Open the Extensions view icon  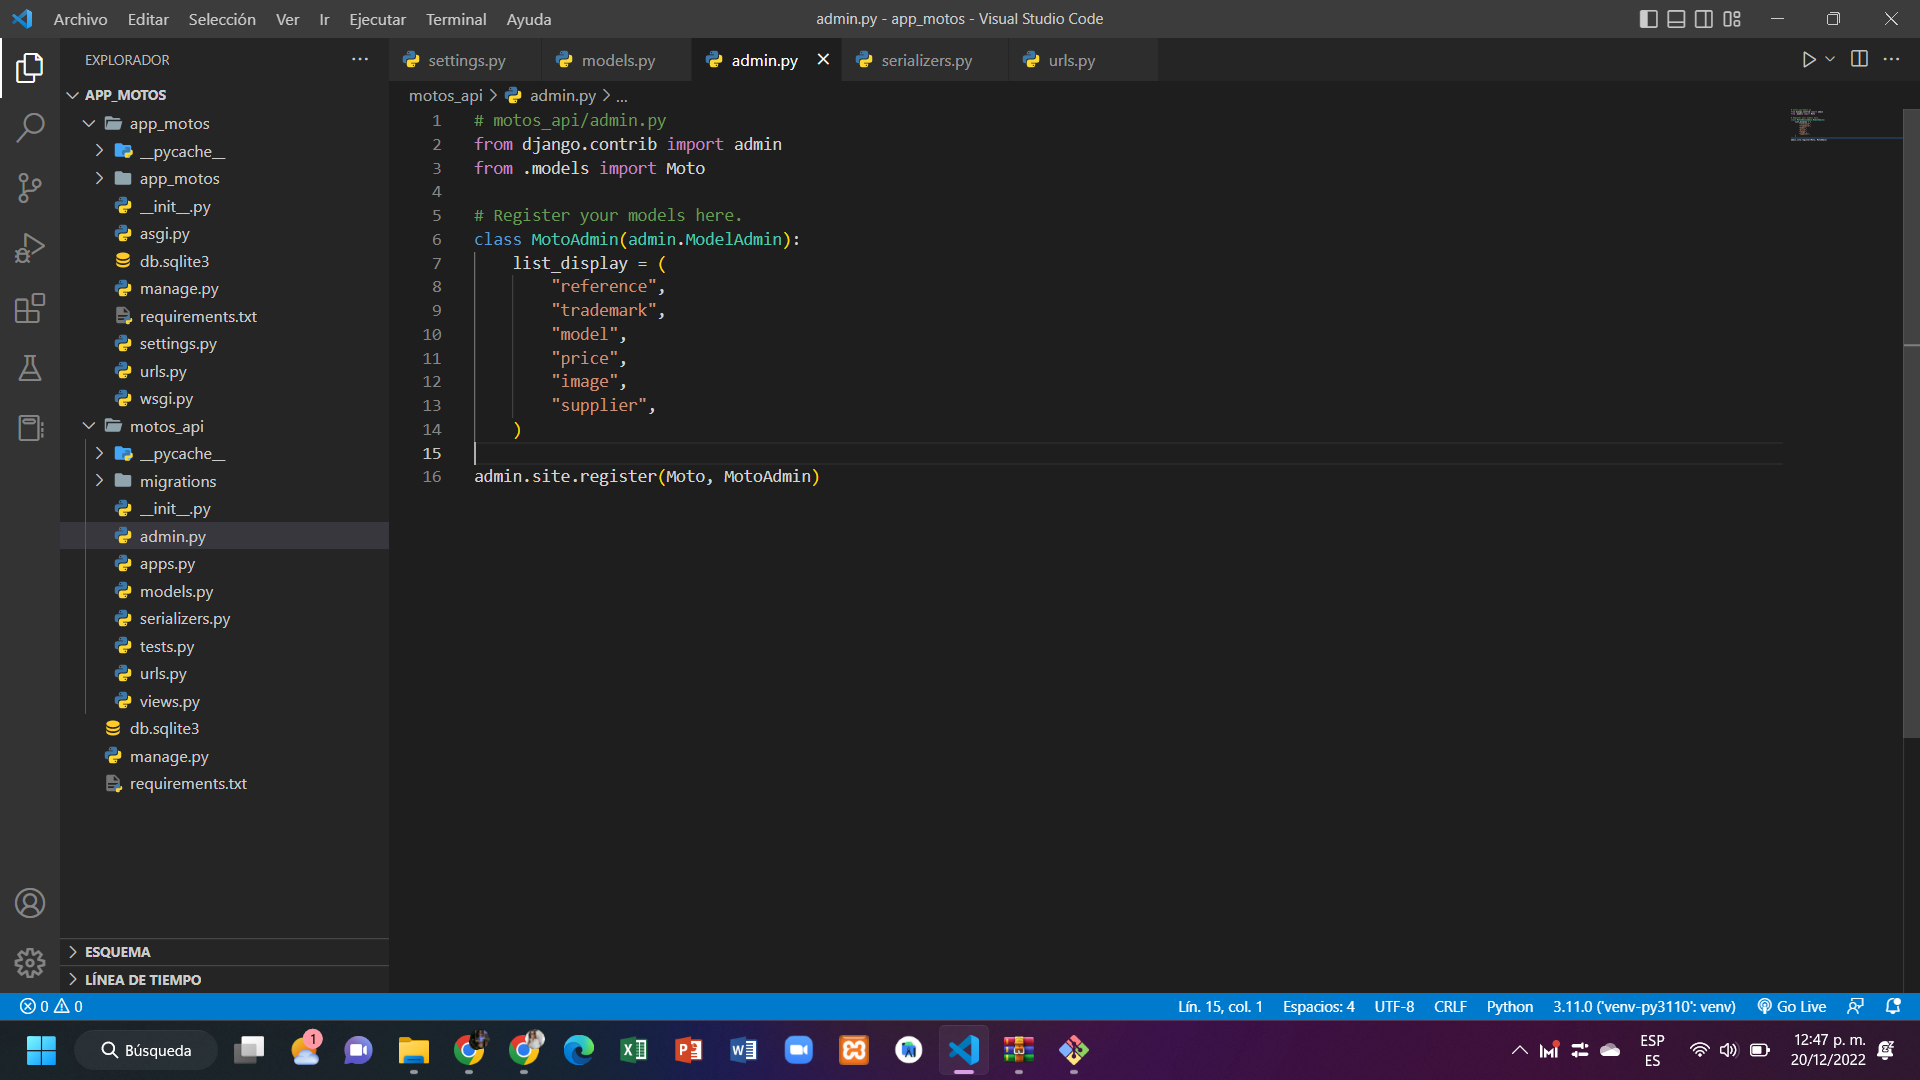[x=30, y=308]
